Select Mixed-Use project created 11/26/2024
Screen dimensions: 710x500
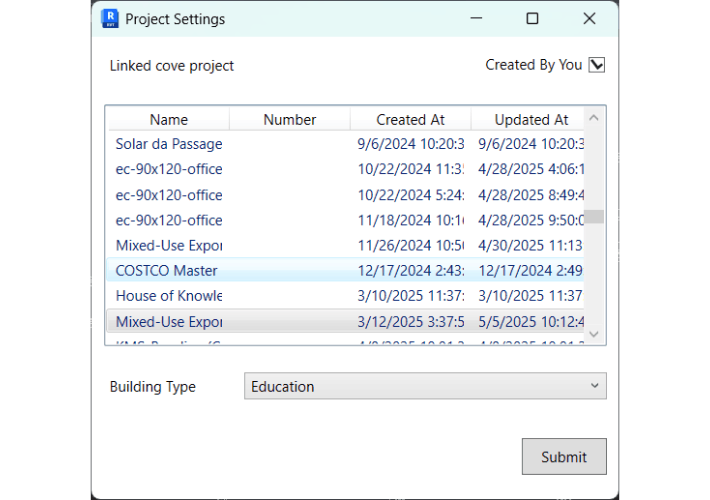168,245
